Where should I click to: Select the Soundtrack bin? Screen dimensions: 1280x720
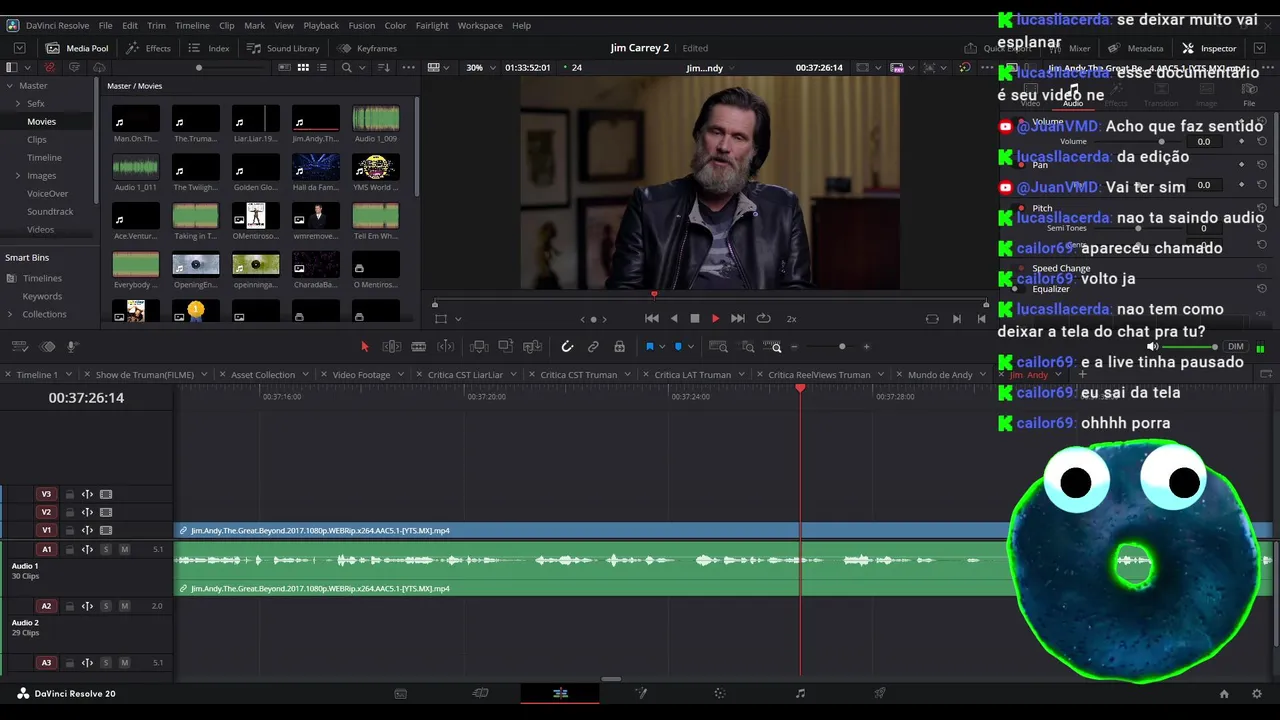[50, 211]
